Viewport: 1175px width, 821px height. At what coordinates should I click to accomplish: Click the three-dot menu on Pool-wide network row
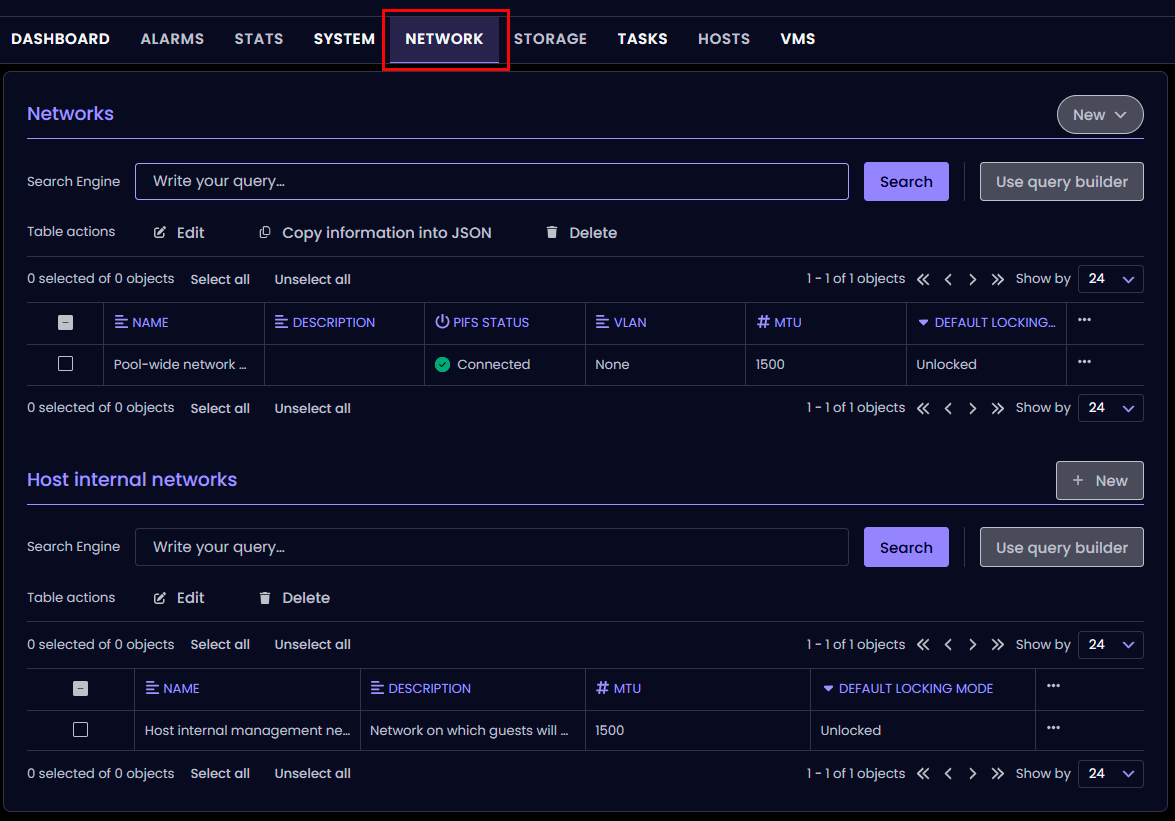point(1084,362)
